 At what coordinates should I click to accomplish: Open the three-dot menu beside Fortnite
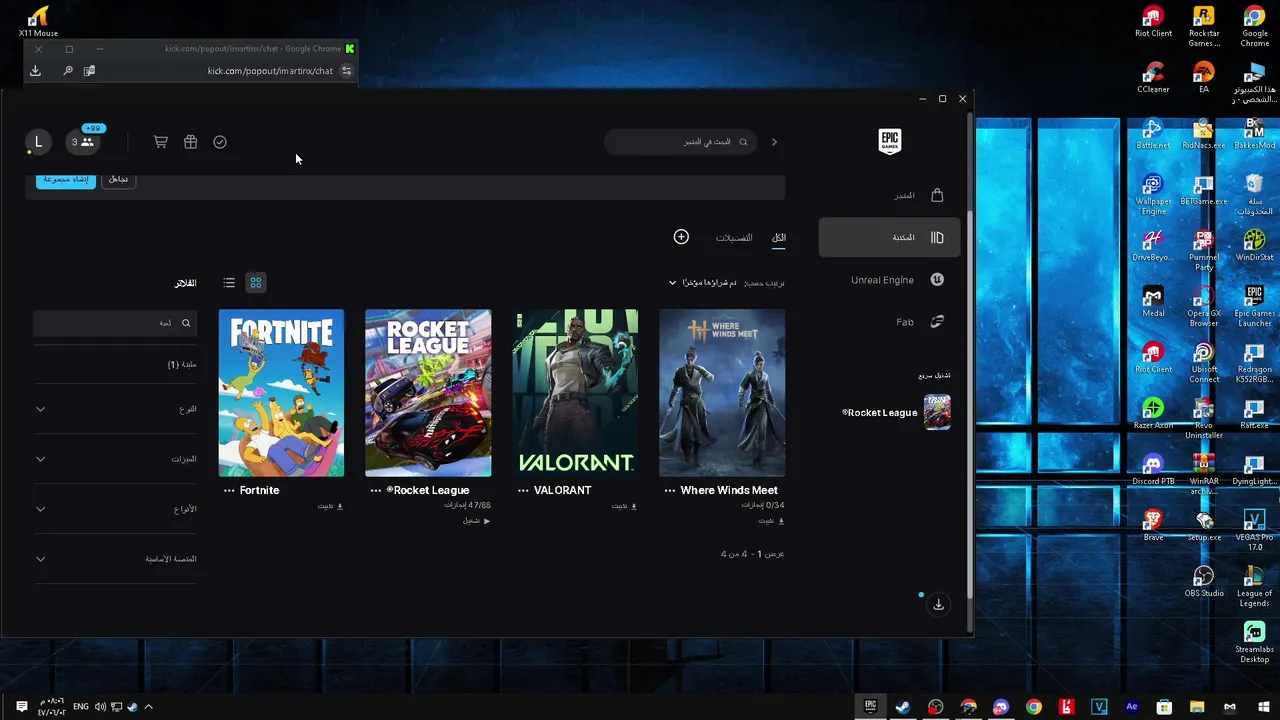(229, 491)
